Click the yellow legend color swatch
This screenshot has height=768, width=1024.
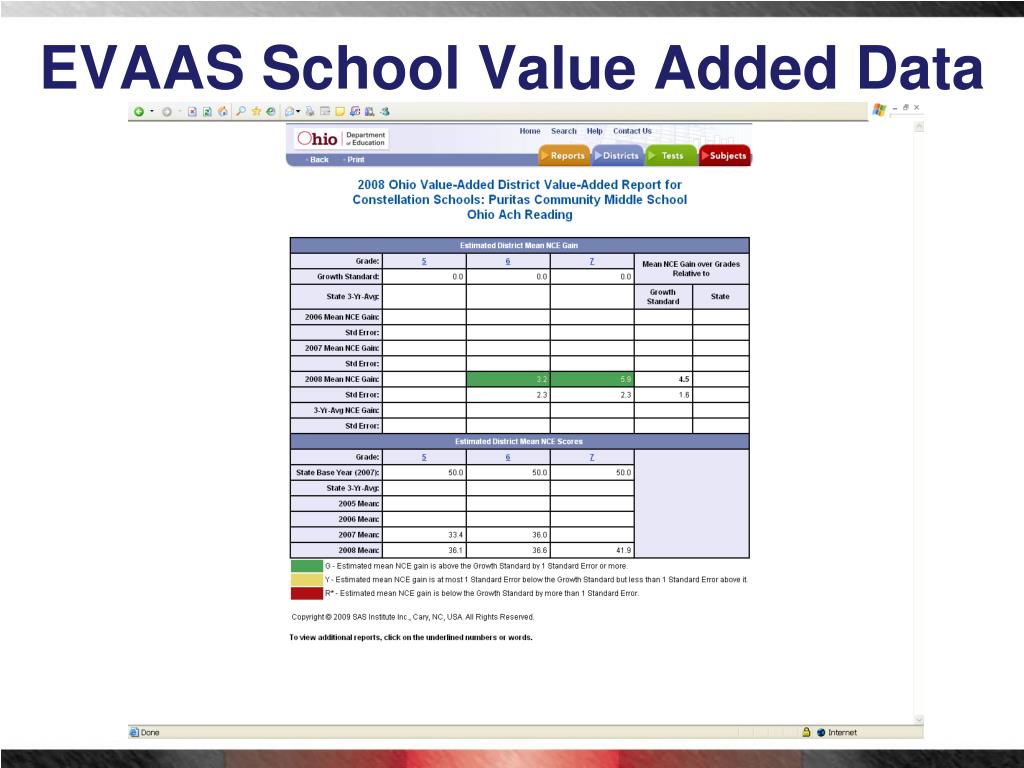click(306, 580)
